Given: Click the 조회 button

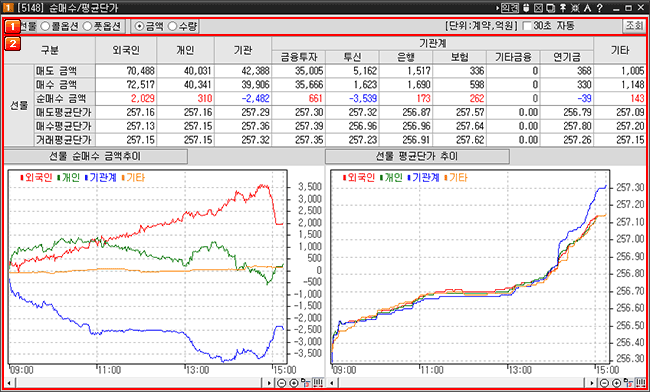Looking at the screenshot, I should click(634, 26).
